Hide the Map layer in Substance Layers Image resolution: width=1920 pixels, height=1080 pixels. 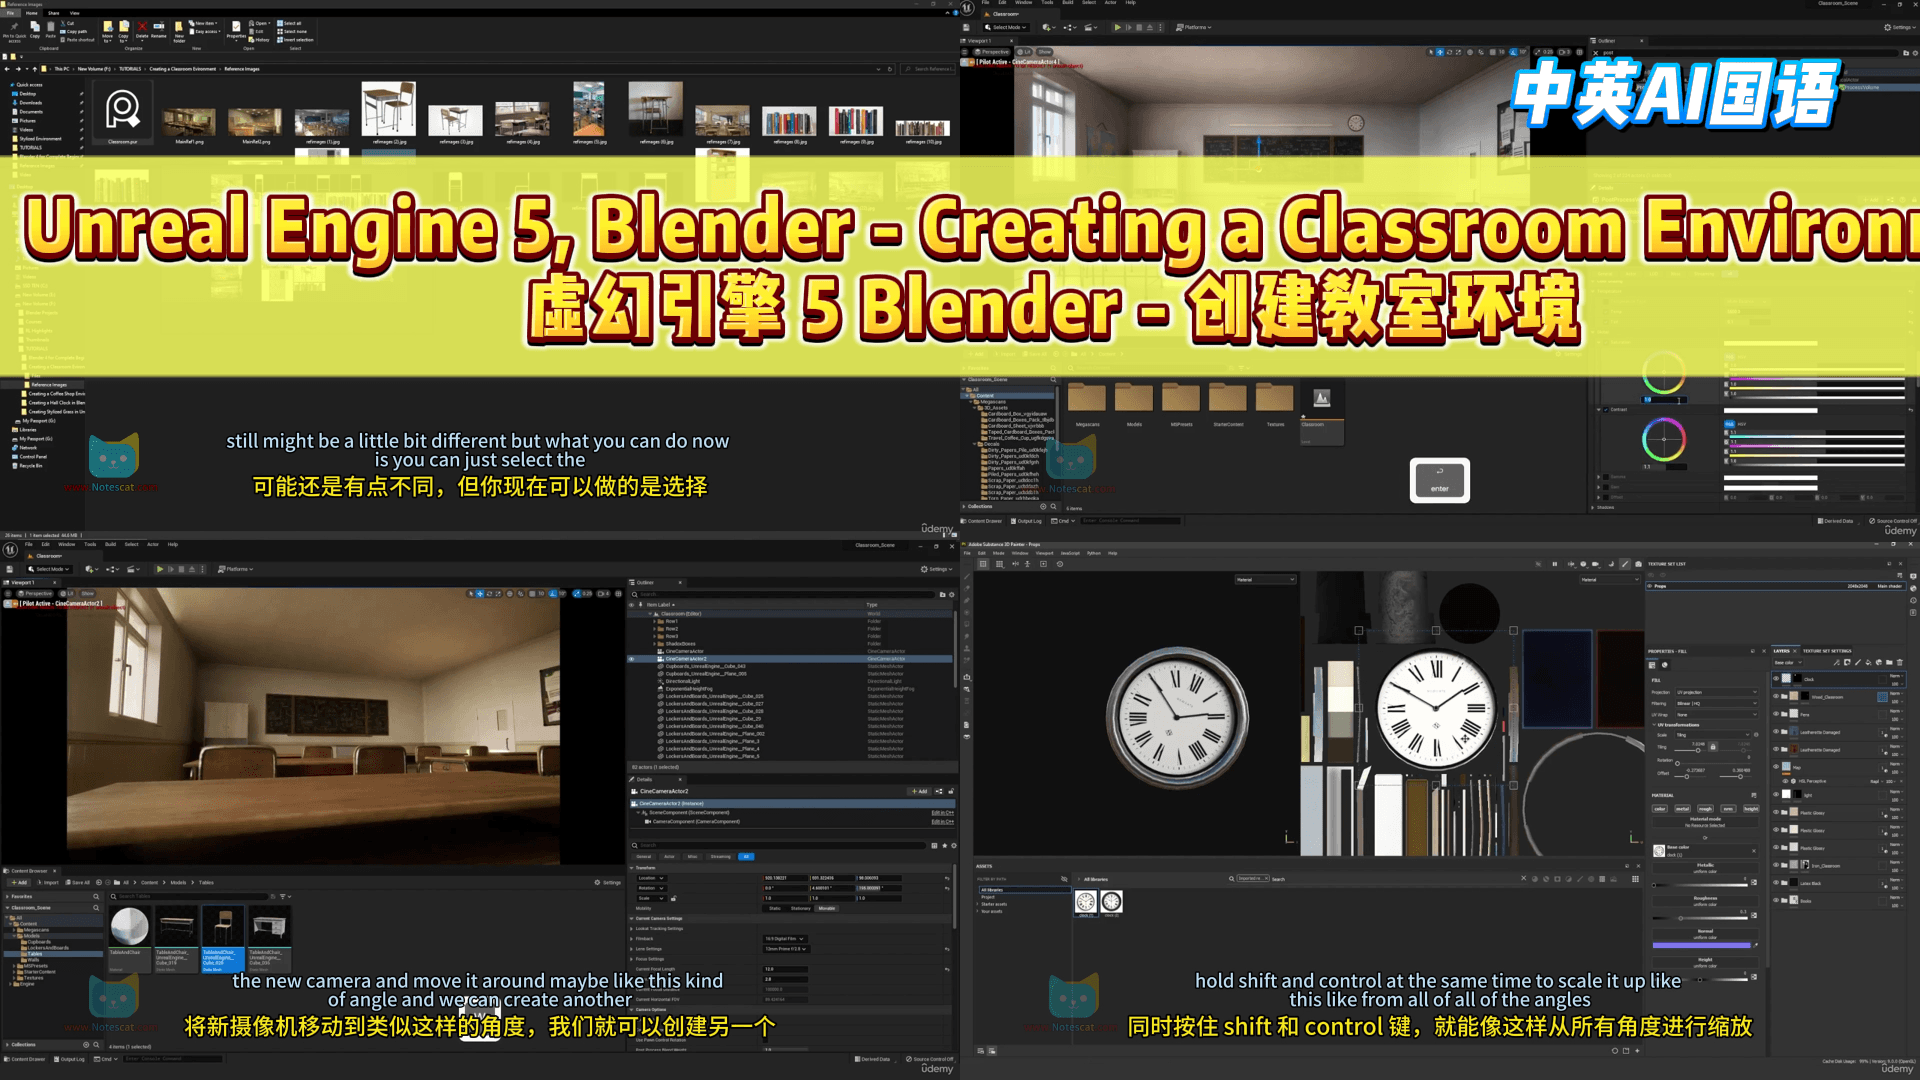1776,767
